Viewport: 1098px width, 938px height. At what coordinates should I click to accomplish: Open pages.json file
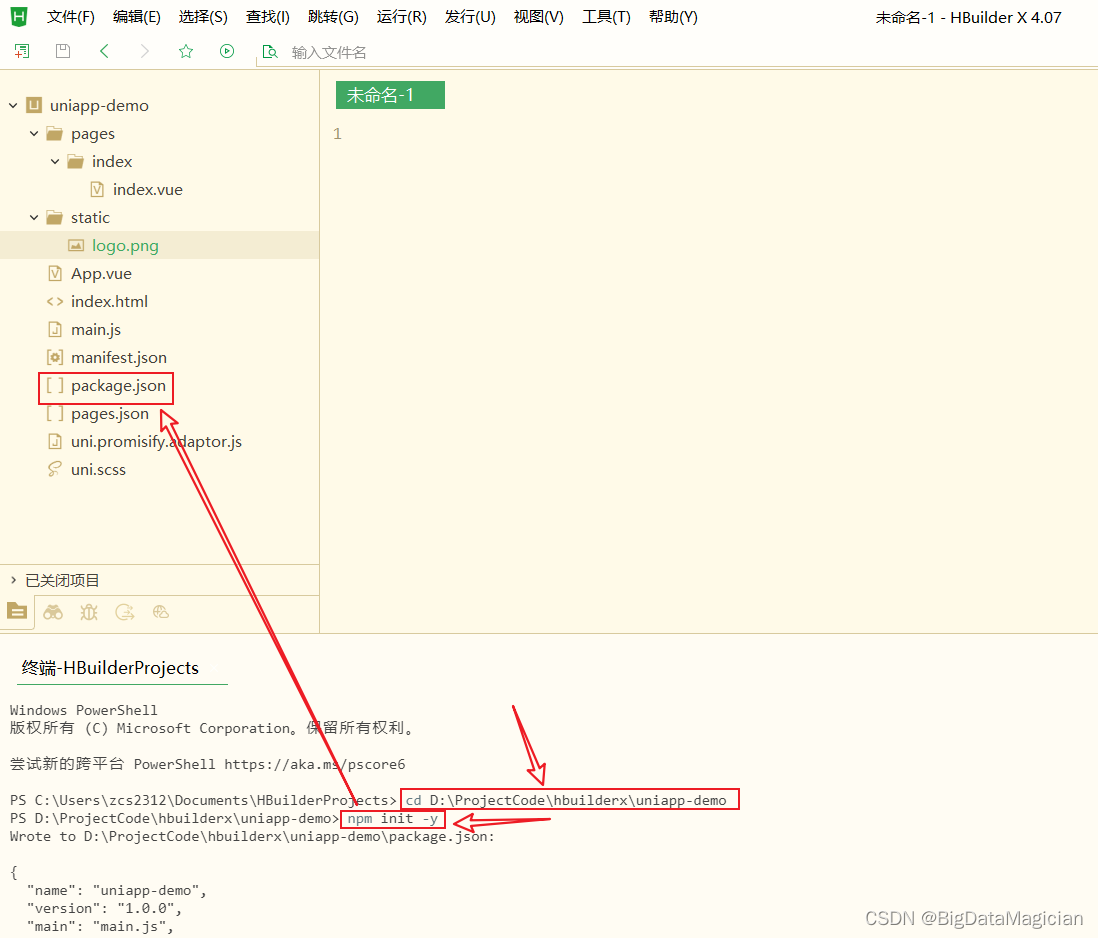point(110,414)
